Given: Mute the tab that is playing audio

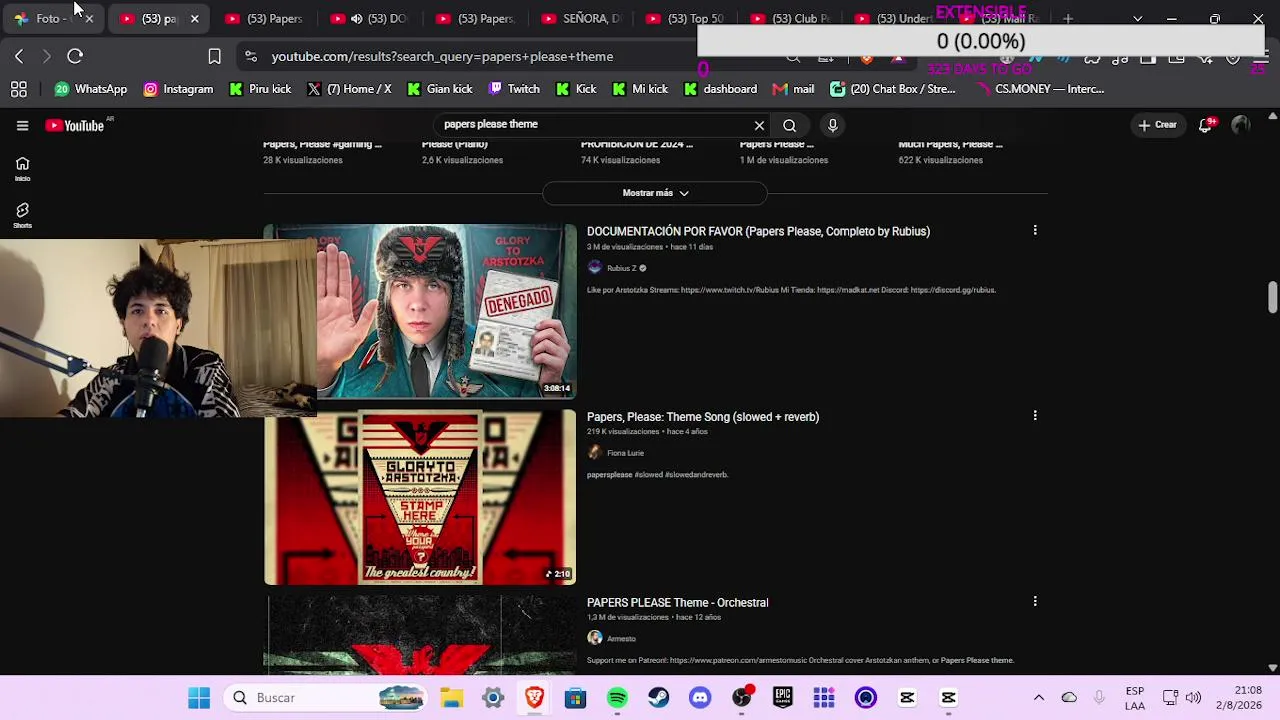Looking at the screenshot, I should tap(356, 19).
